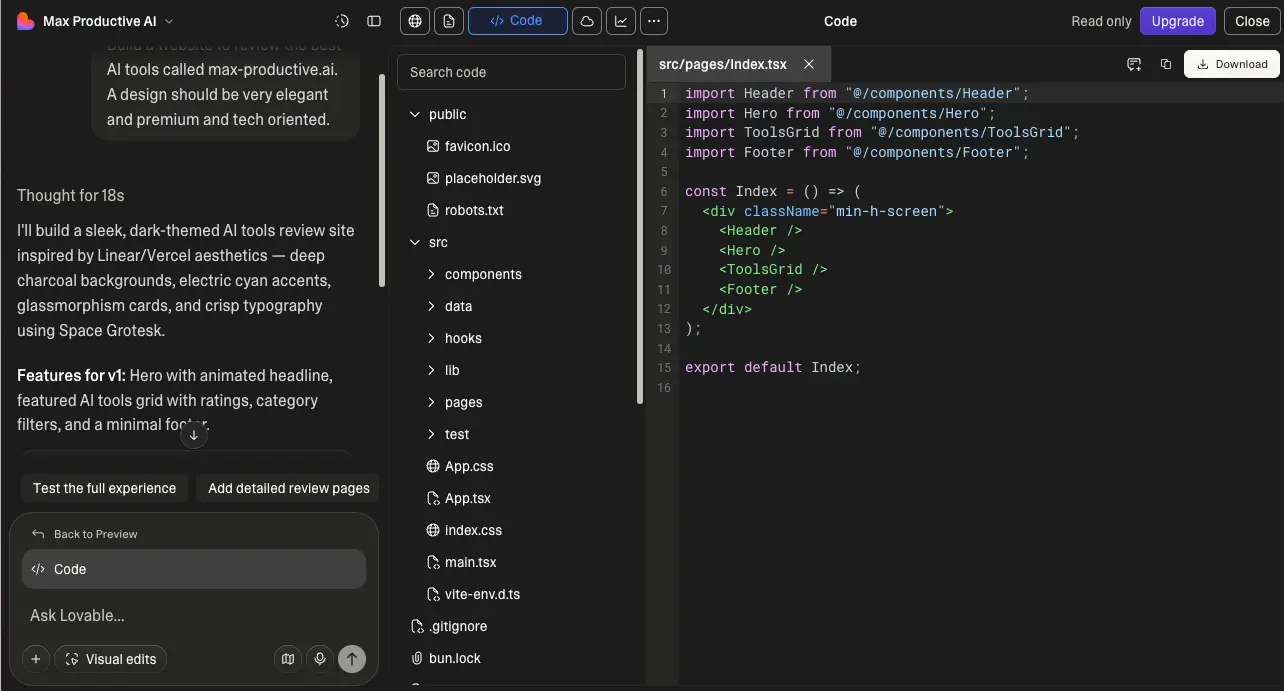Click the App.tsx file icon
Image resolution: width=1284 pixels, height=691 pixels.
[x=433, y=498]
